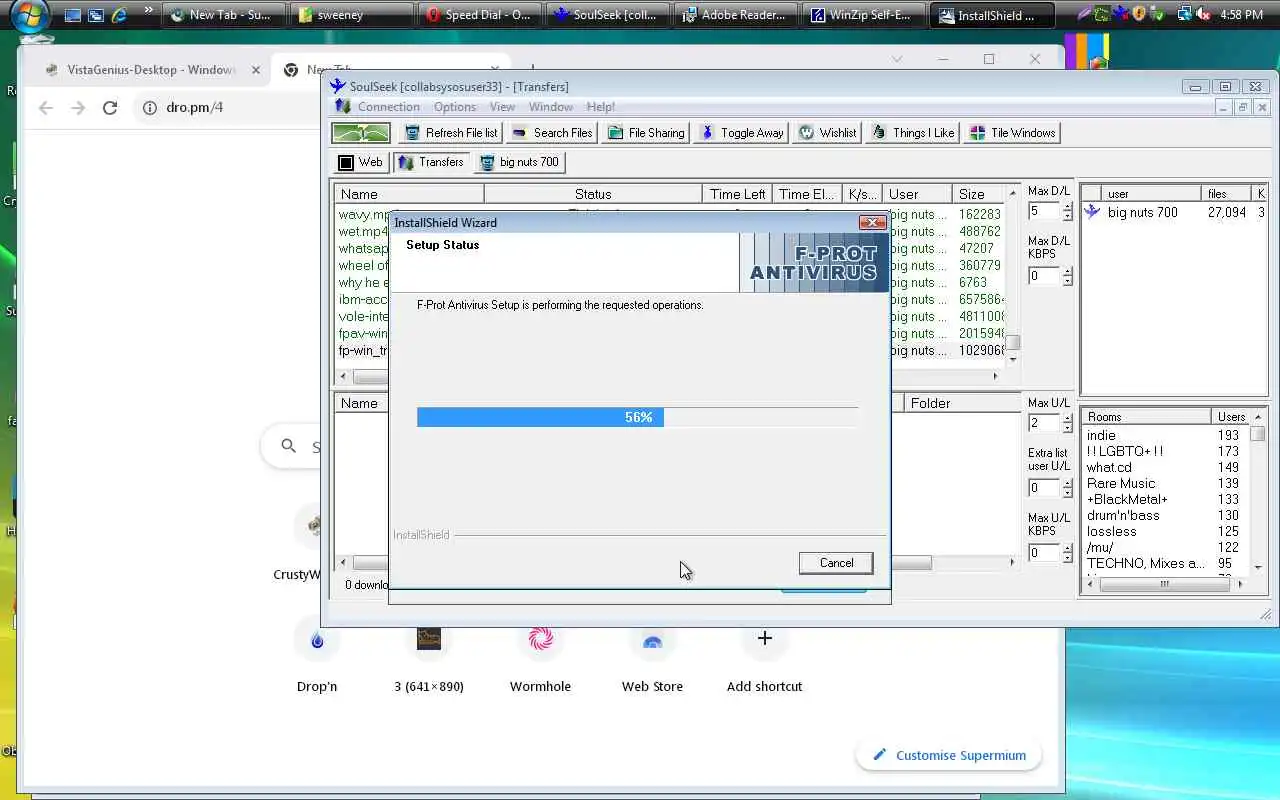Viewport: 1280px width, 800px height.
Task: Click the downloads list scroll up arrow
Action: (x=1013, y=193)
